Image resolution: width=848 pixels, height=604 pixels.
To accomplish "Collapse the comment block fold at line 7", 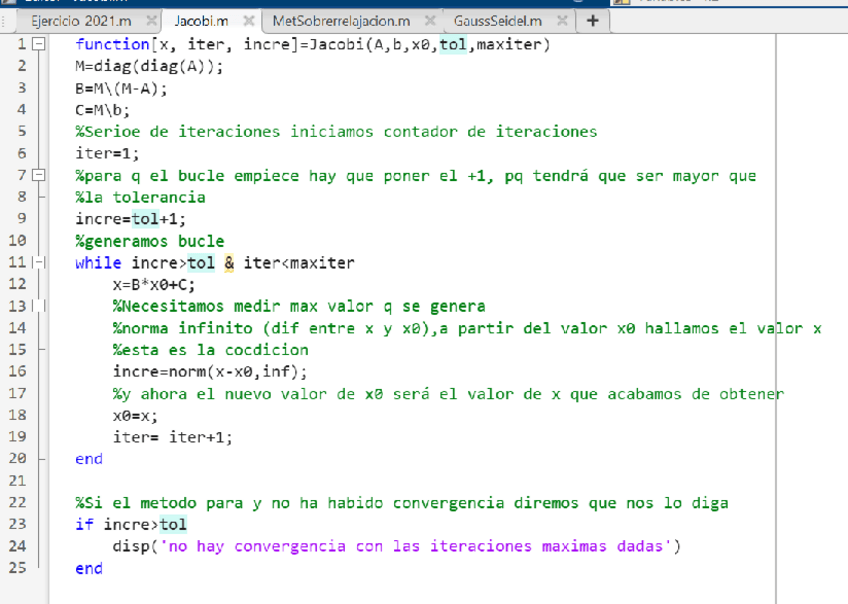I will click(38, 176).
